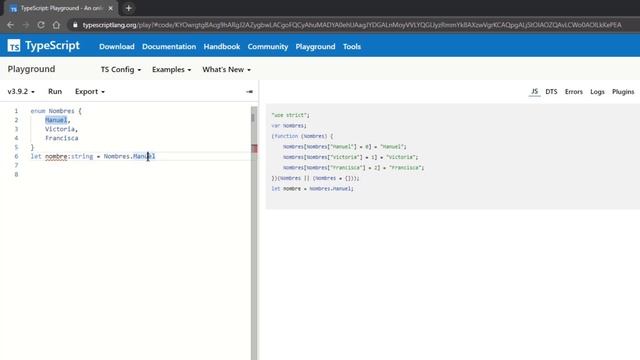Click the underlined 'nombre' variable
The width and height of the screenshot is (640, 360).
coord(56,156)
